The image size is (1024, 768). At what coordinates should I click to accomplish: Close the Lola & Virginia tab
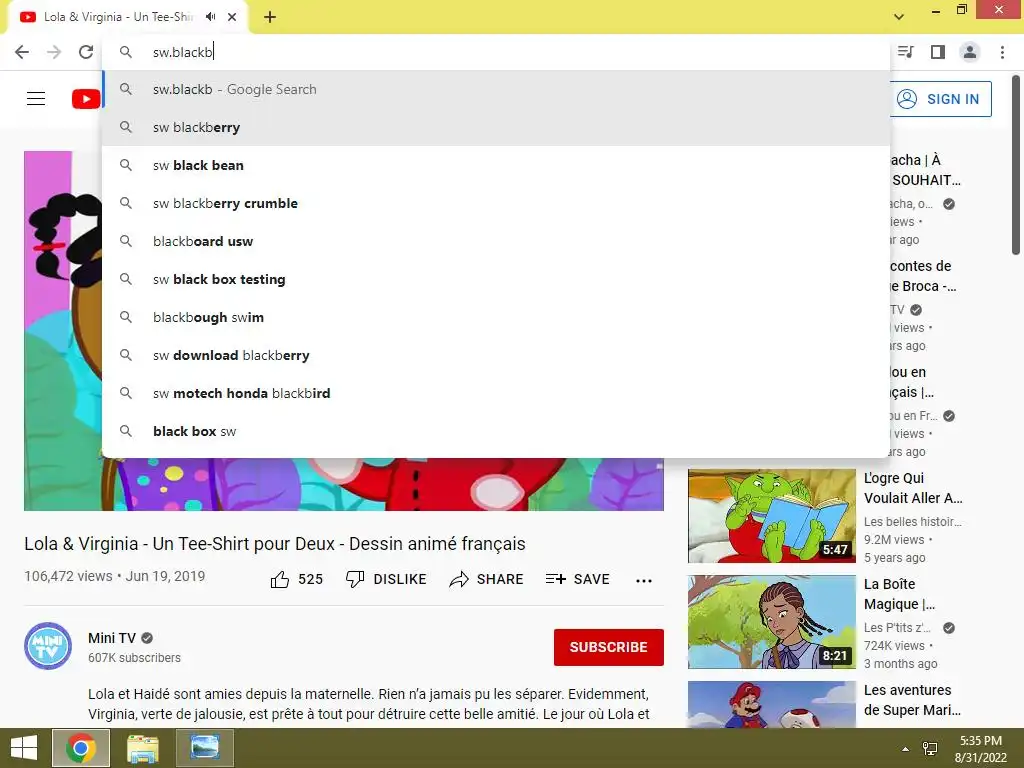click(232, 17)
